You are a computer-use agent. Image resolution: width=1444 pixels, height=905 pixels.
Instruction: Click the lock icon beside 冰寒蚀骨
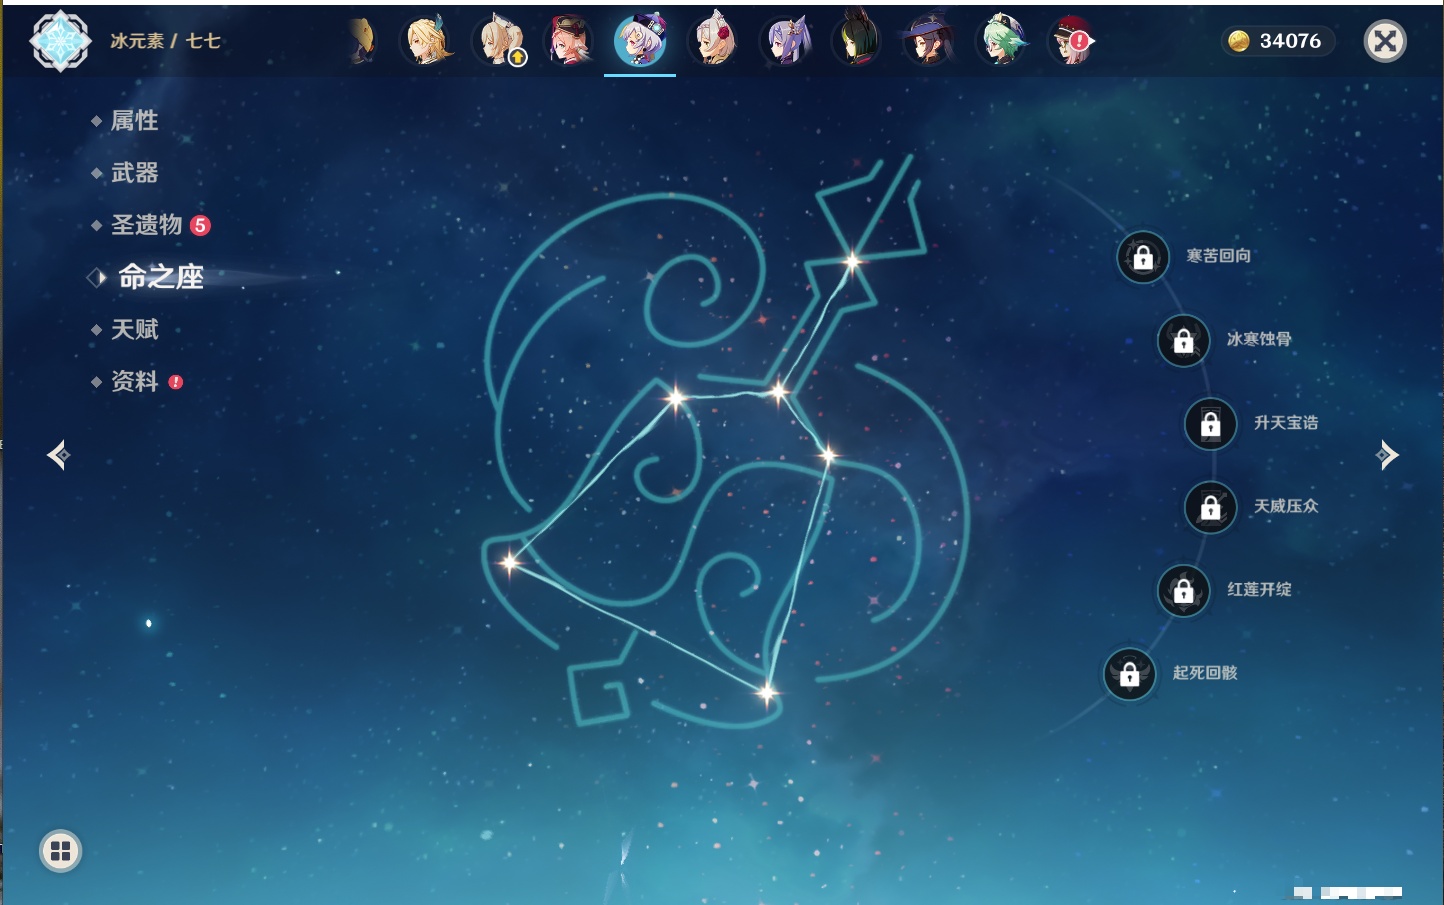(x=1183, y=340)
